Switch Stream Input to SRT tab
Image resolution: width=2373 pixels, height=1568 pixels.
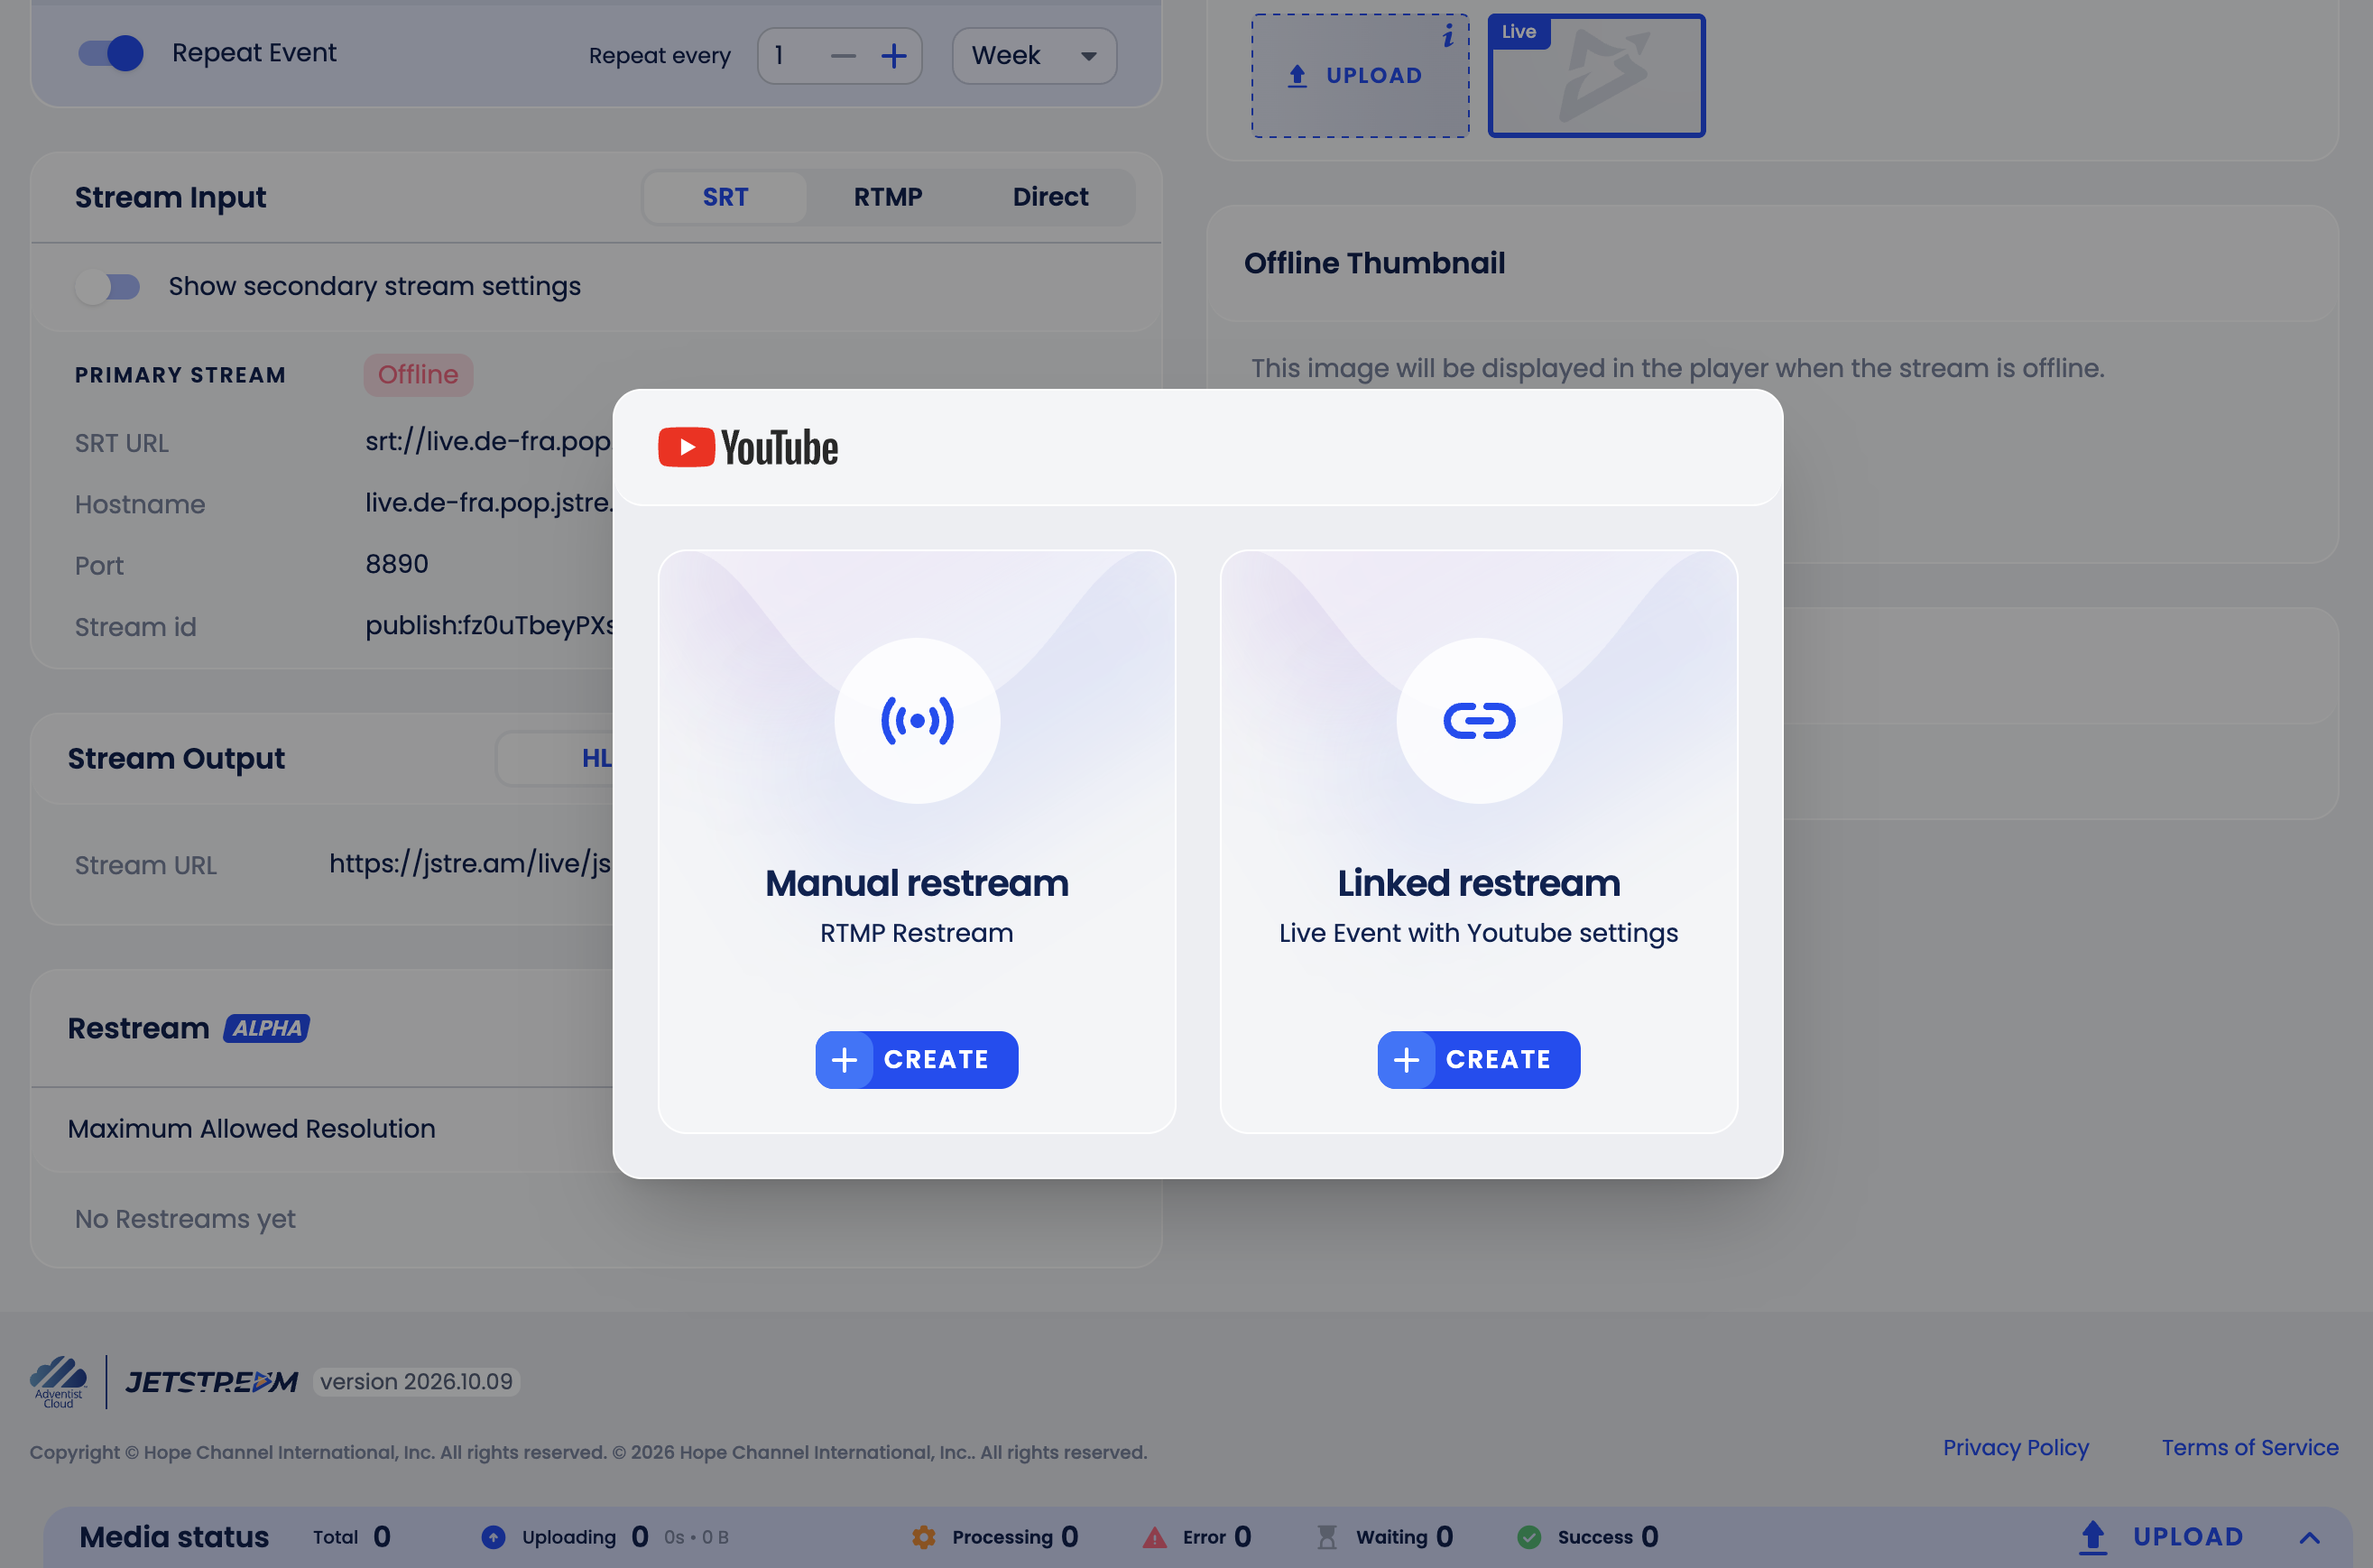tap(725, 197)
